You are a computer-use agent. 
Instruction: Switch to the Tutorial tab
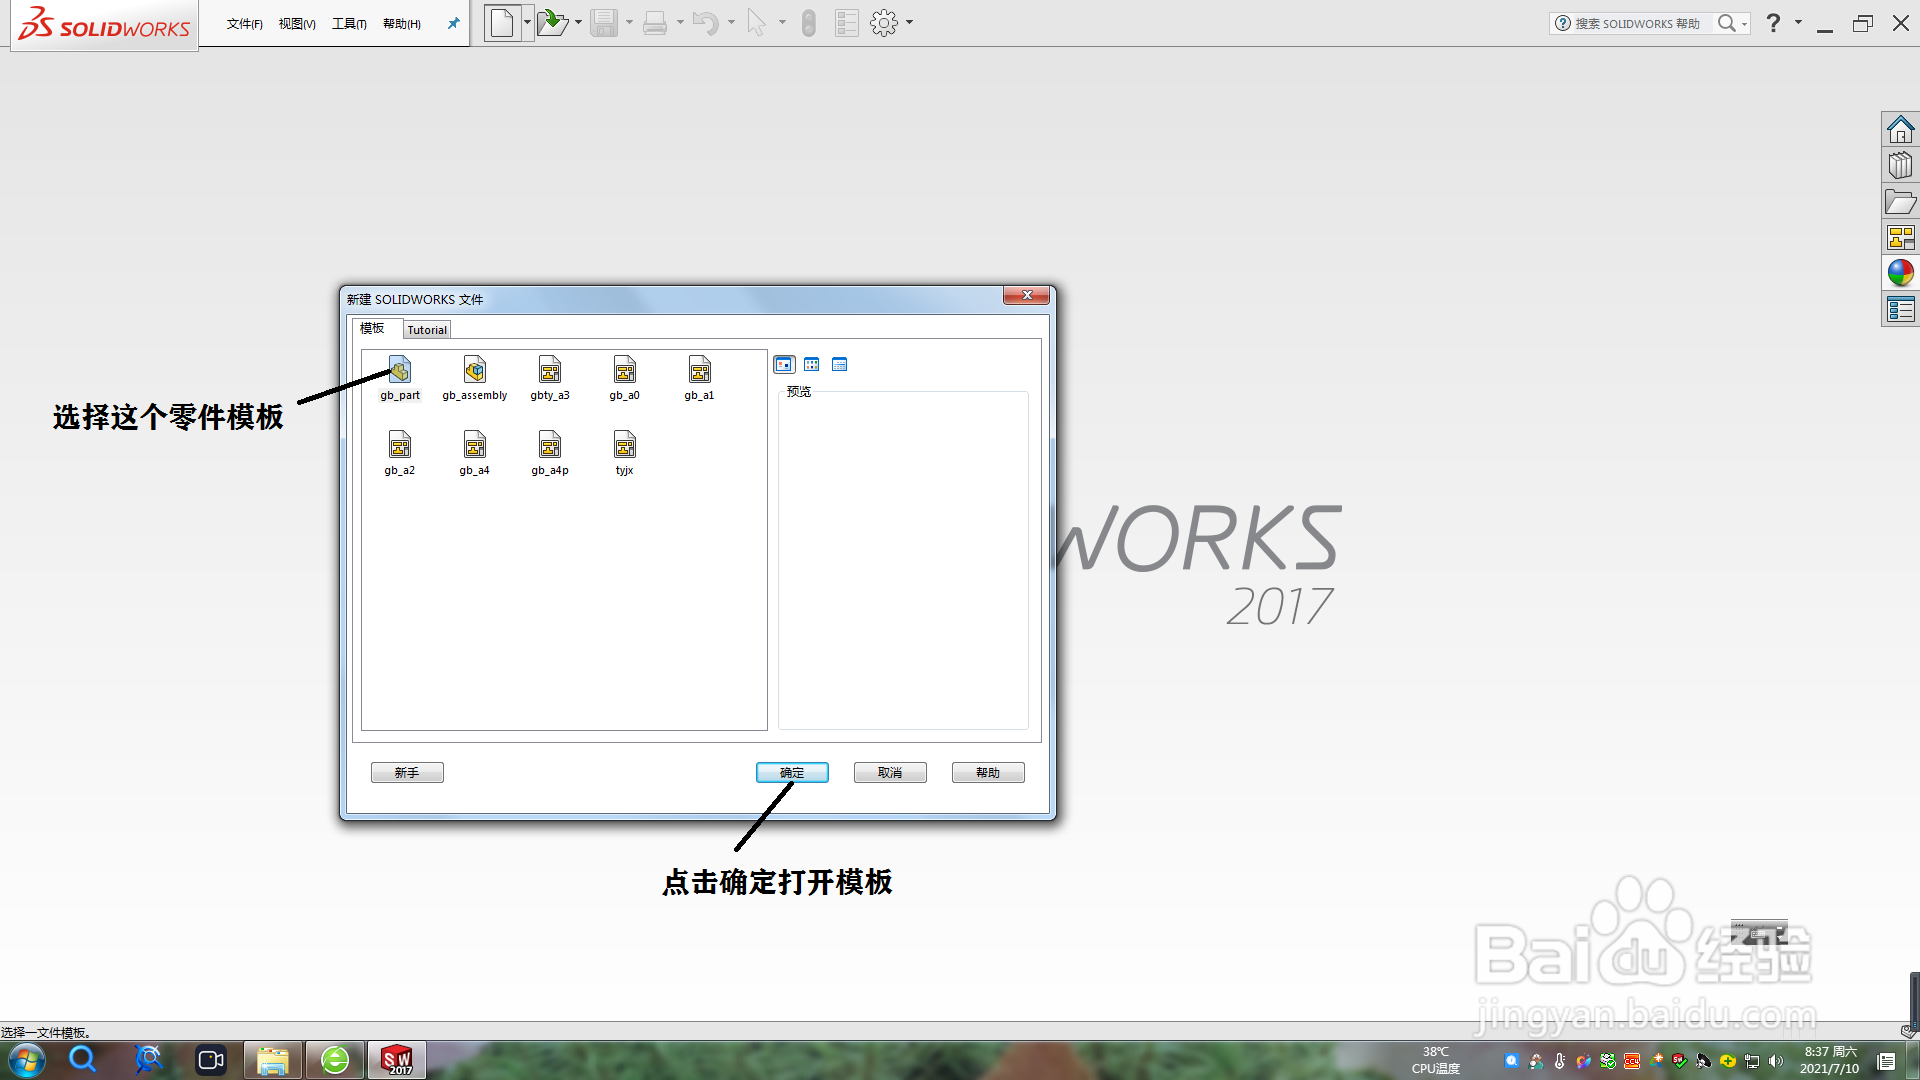pyautogui.click(x=427, y=330)
